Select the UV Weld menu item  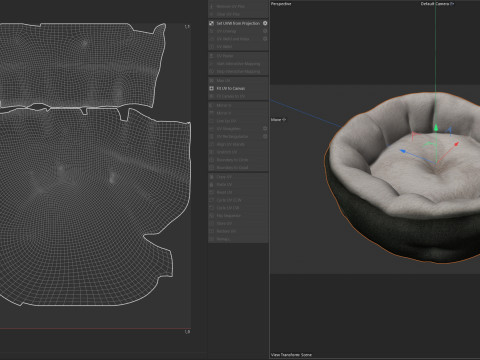coord(238,46)
